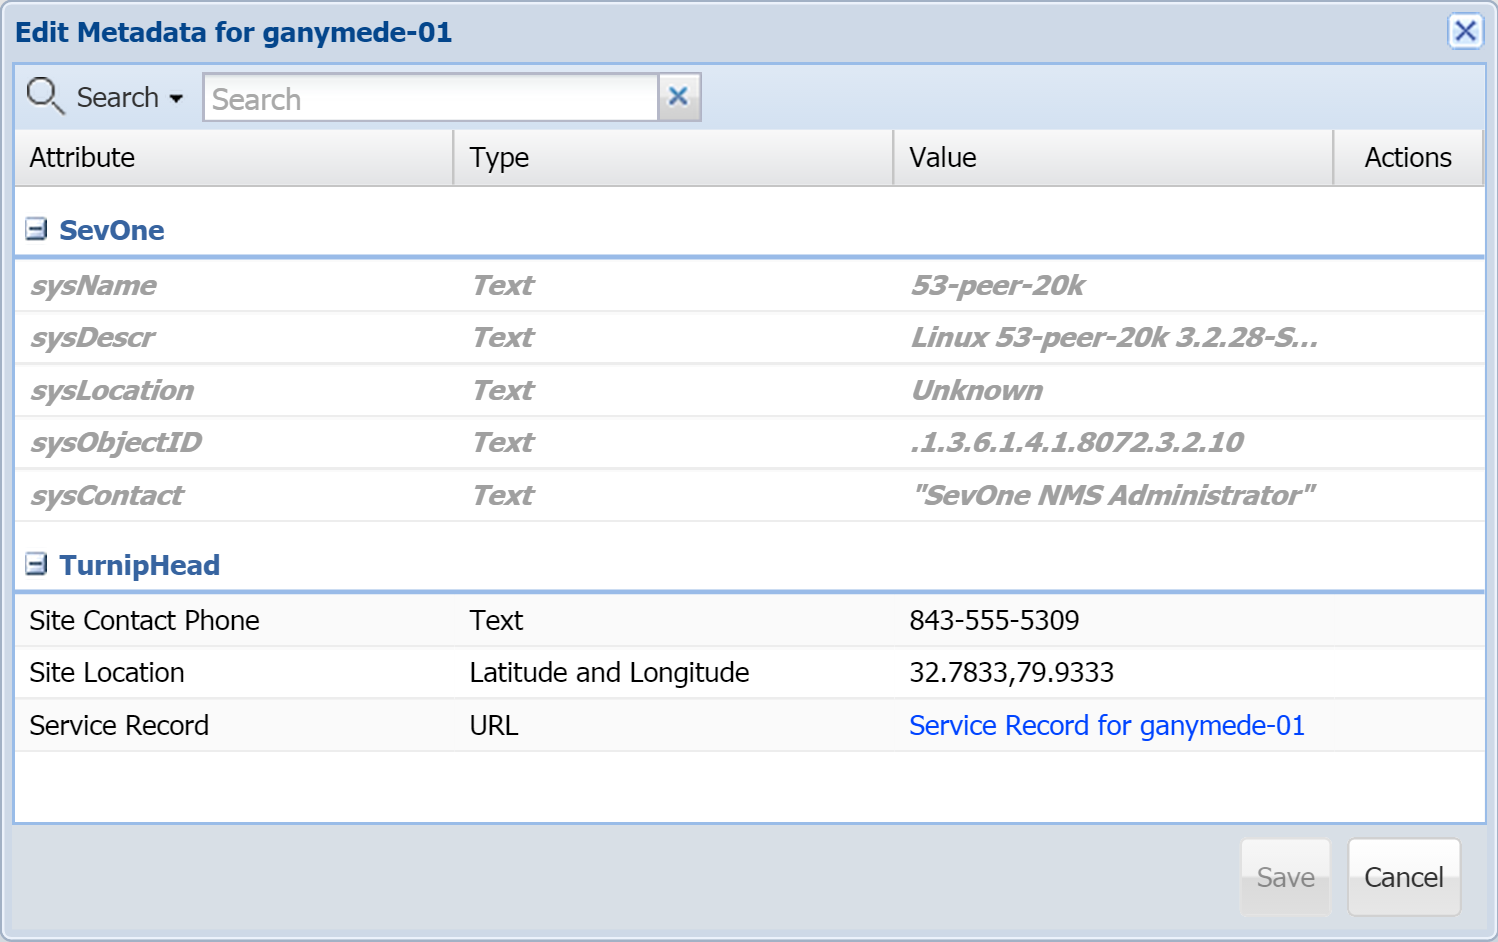Sort by the Attribute column header
Screen dimensions: 1498x942
point(234,157)
